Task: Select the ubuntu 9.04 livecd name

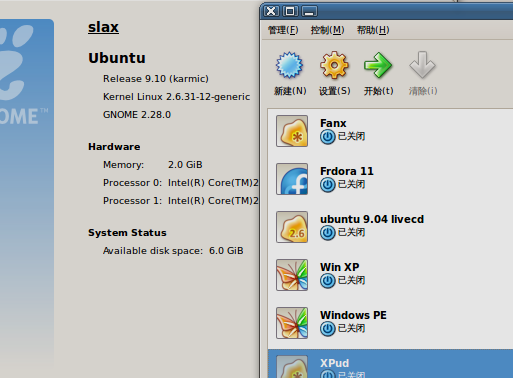Action: pyautogui.click(x=372, y=219)
